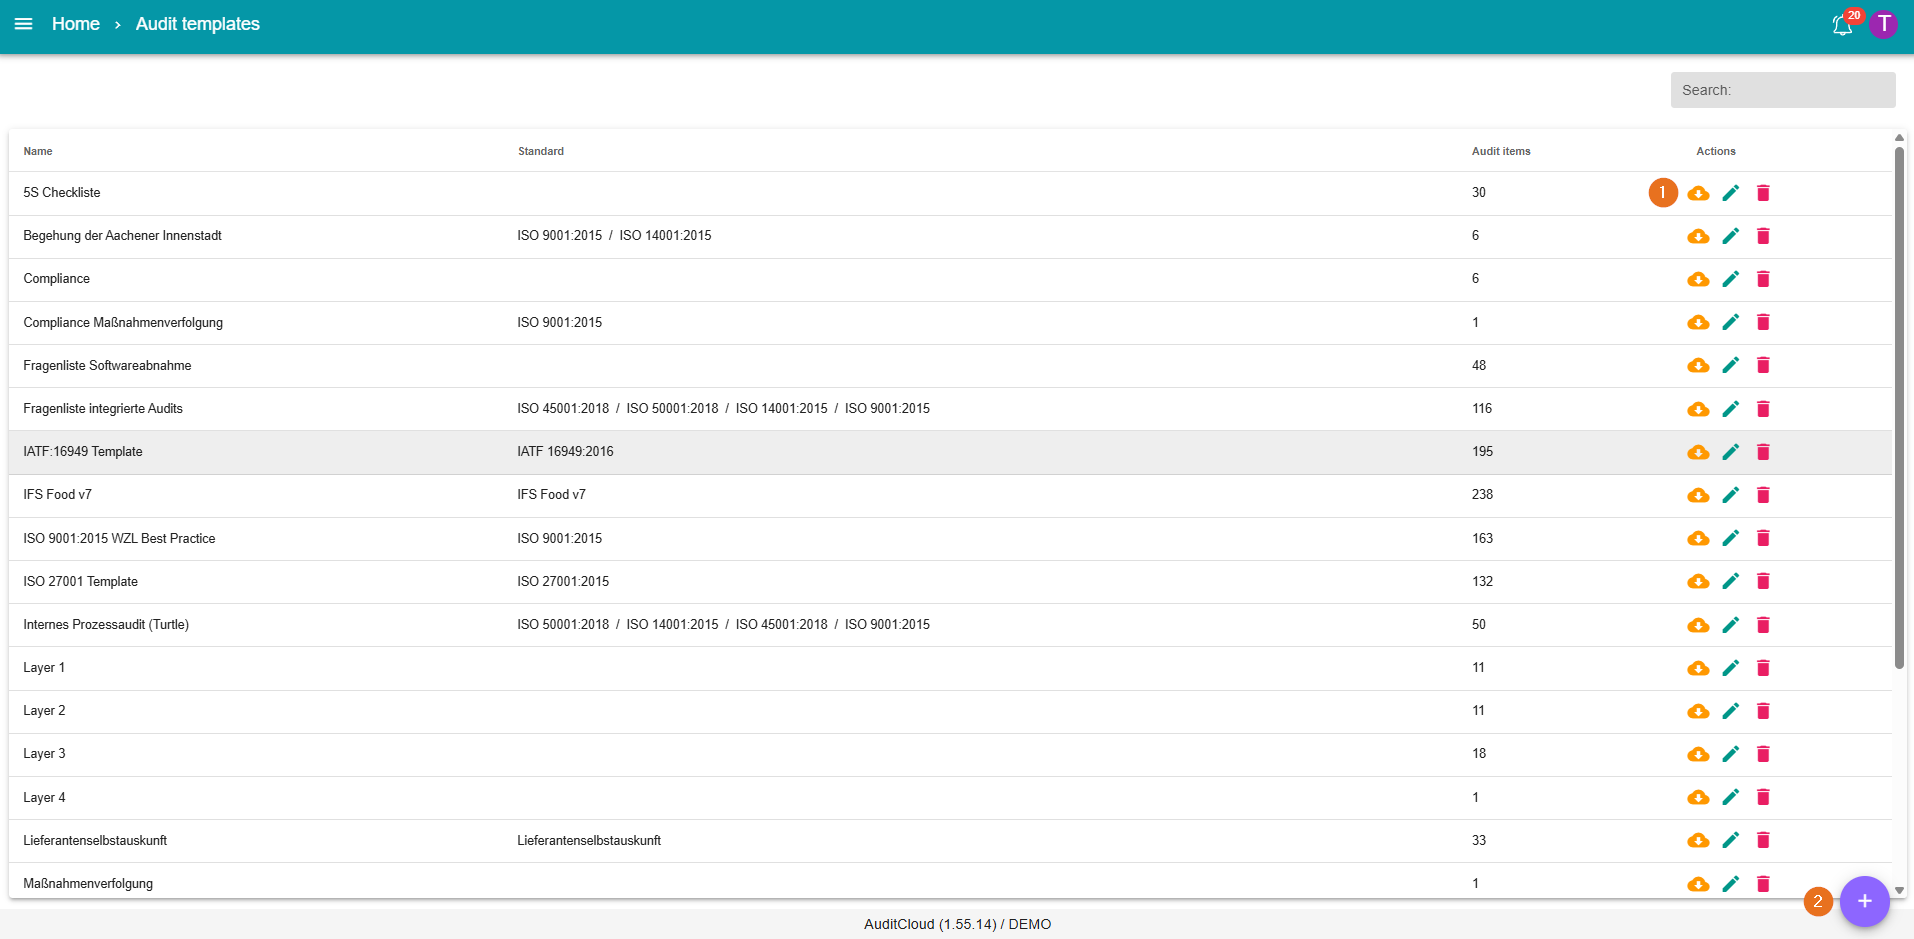The image size is (1914, 939).
Task: Edit the Lieferantenselbstauskunft template
Action: pos(1731,840)
